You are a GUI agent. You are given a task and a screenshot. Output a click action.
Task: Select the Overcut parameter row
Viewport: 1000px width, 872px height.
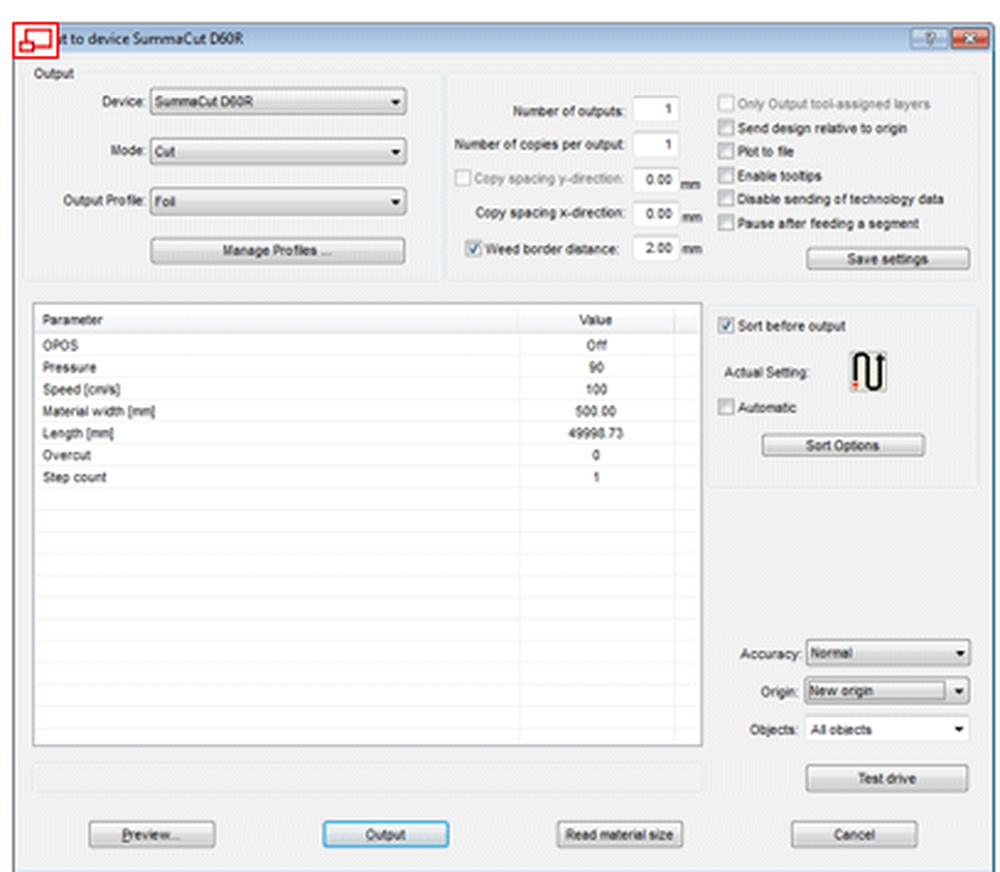(x=367, y=455)
